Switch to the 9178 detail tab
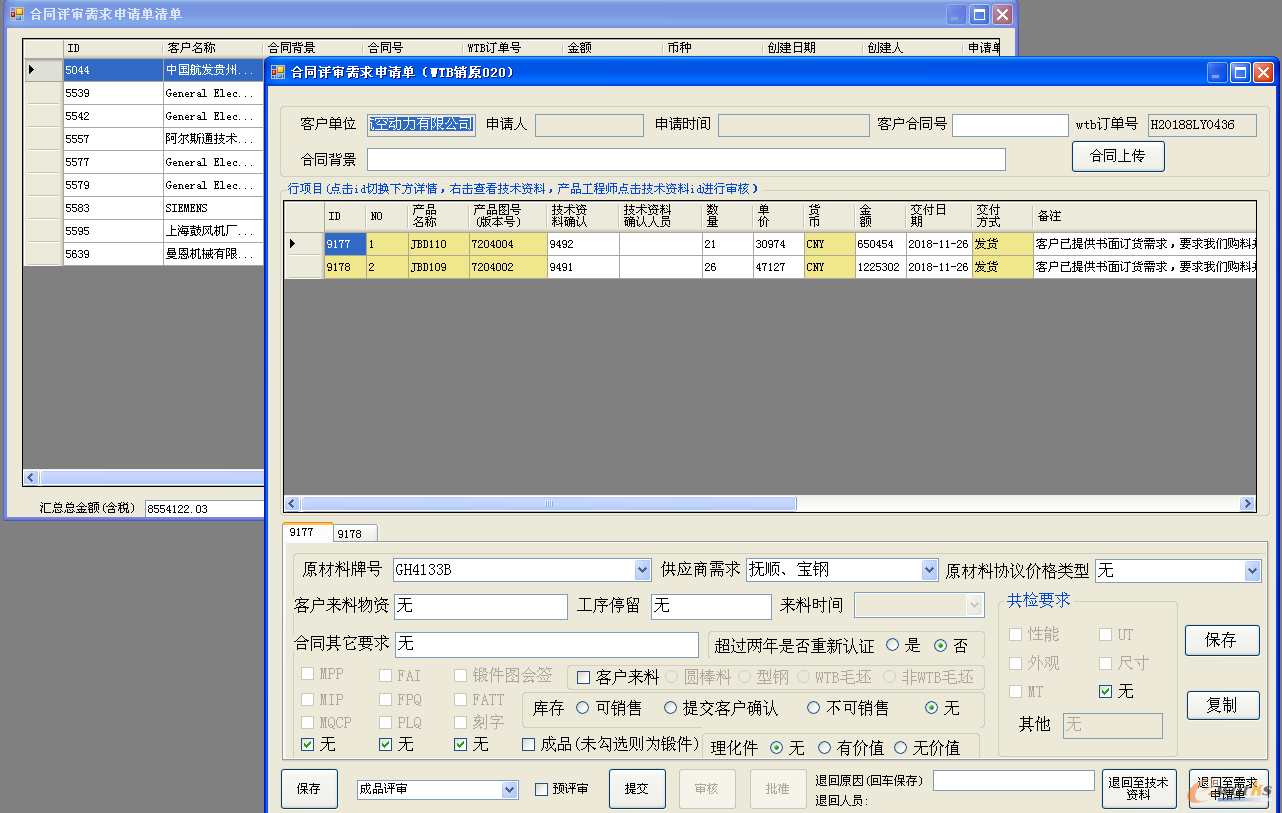 [x=354, y=534]
